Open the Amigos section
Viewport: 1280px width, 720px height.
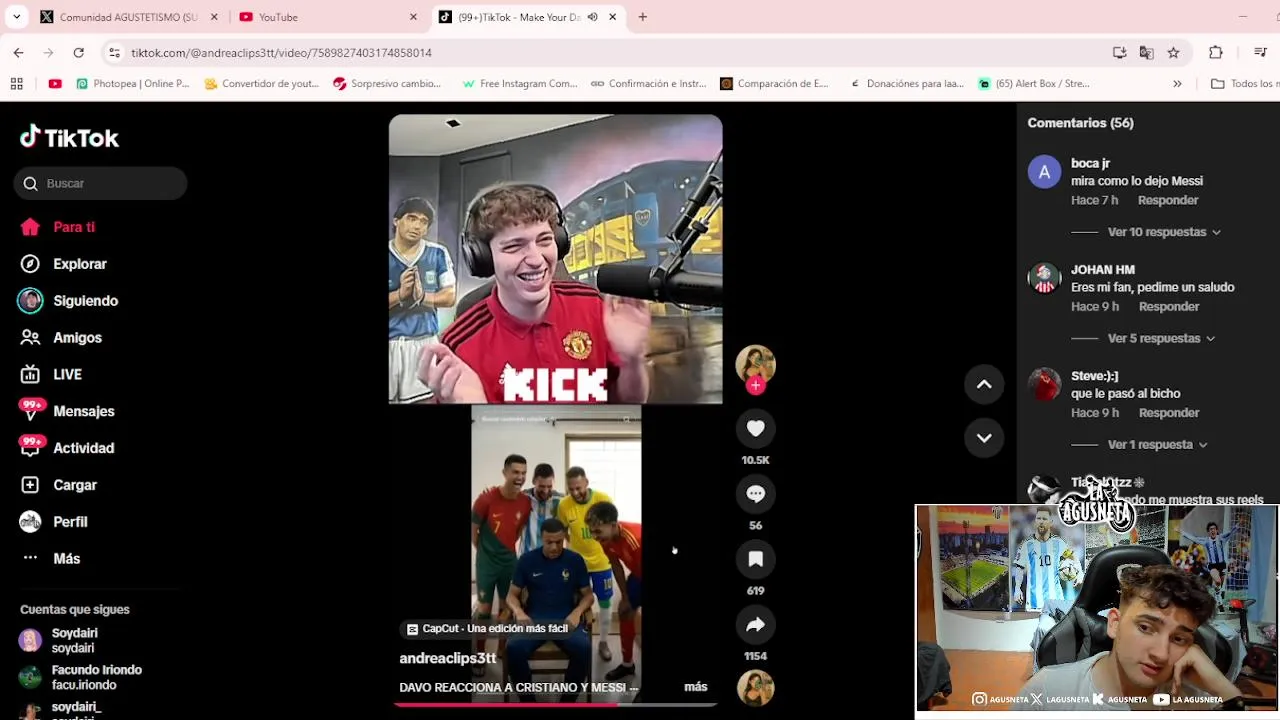pyautogui.click(x=61, y=338)
